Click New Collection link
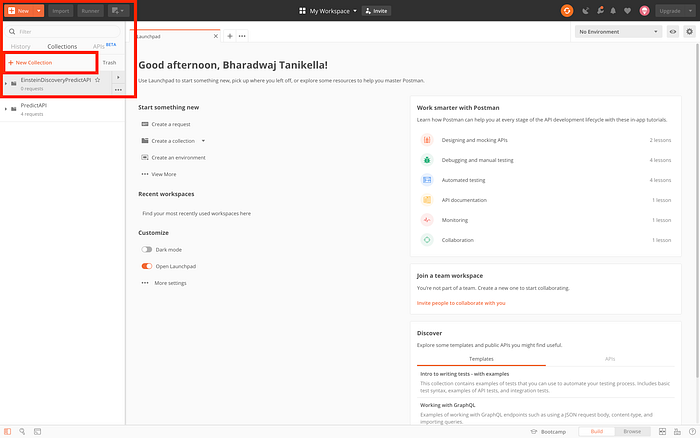Image resolution: width=700 pixels, height=438 pixels. (30, 63)
